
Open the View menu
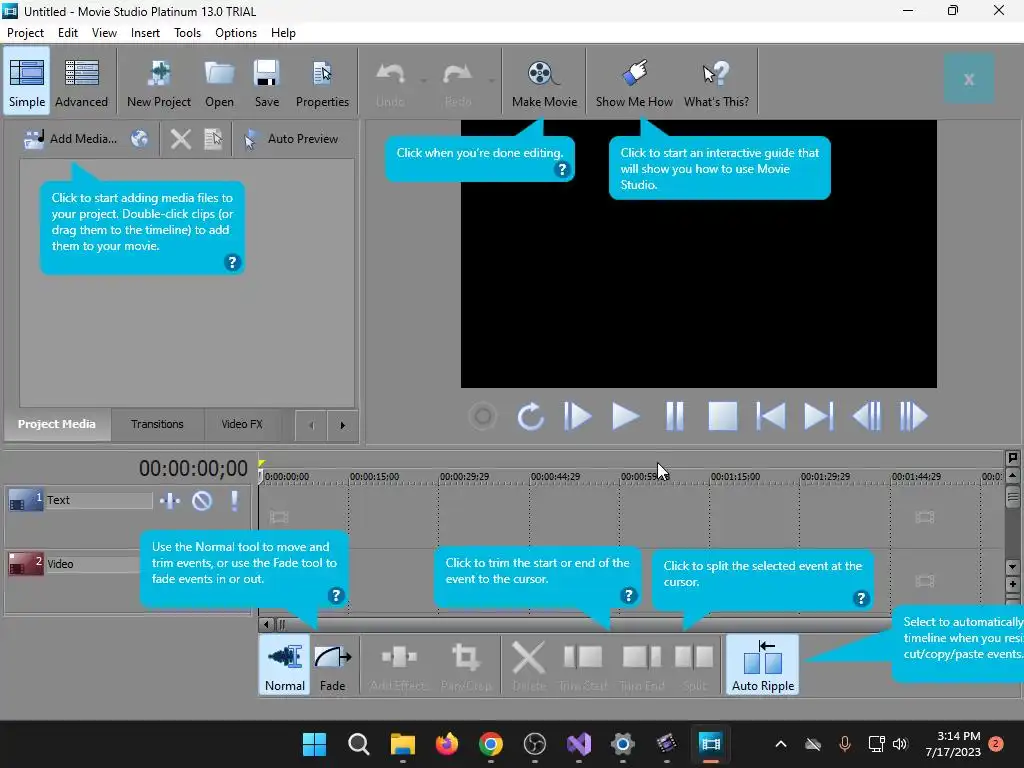click(104, 33)
